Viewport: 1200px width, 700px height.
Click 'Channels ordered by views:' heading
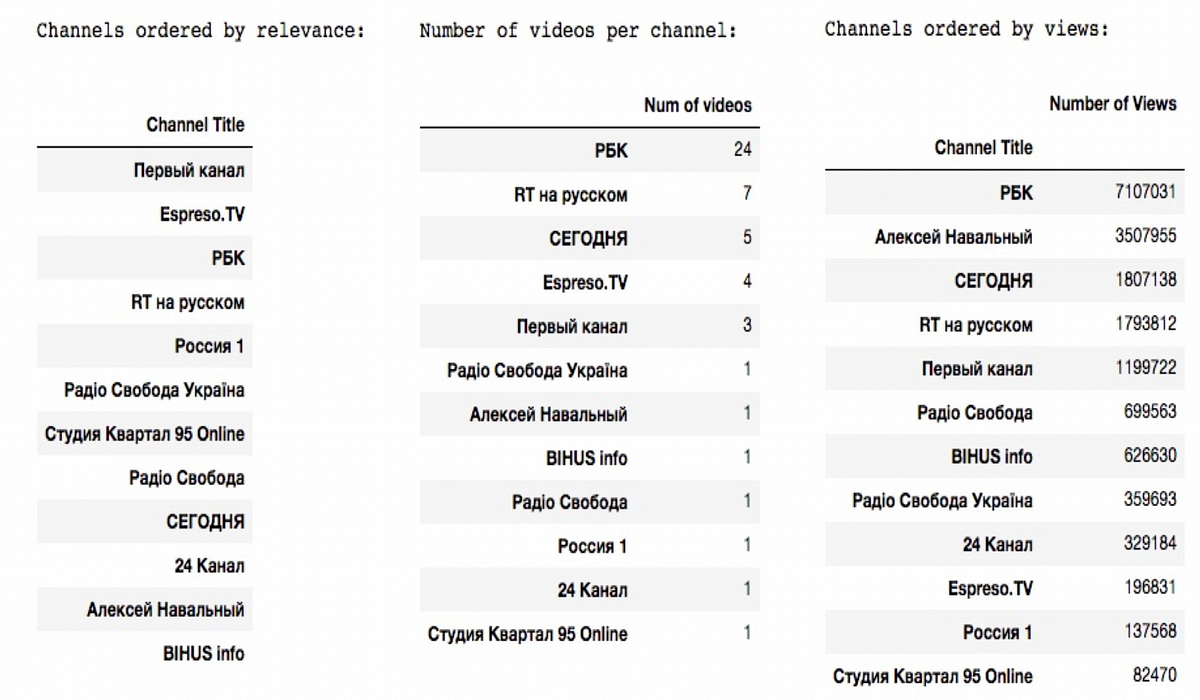[966, 29]
